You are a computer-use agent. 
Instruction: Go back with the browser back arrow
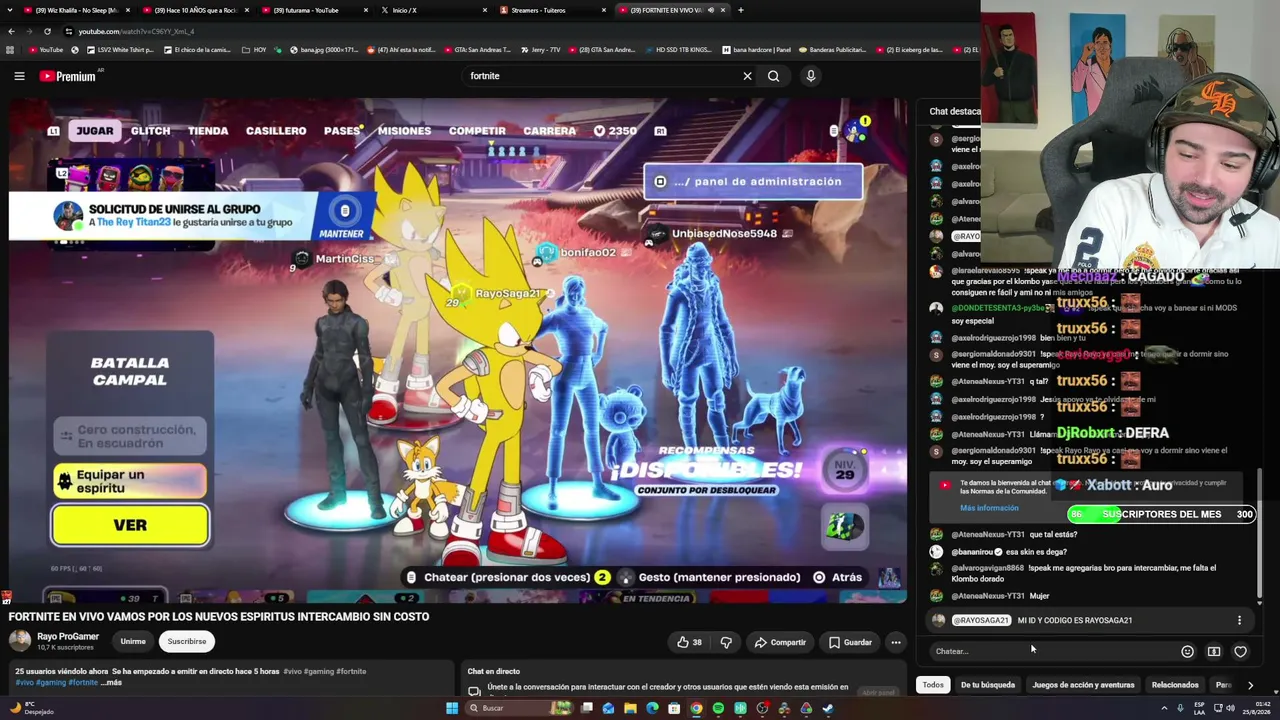point(11,31)
